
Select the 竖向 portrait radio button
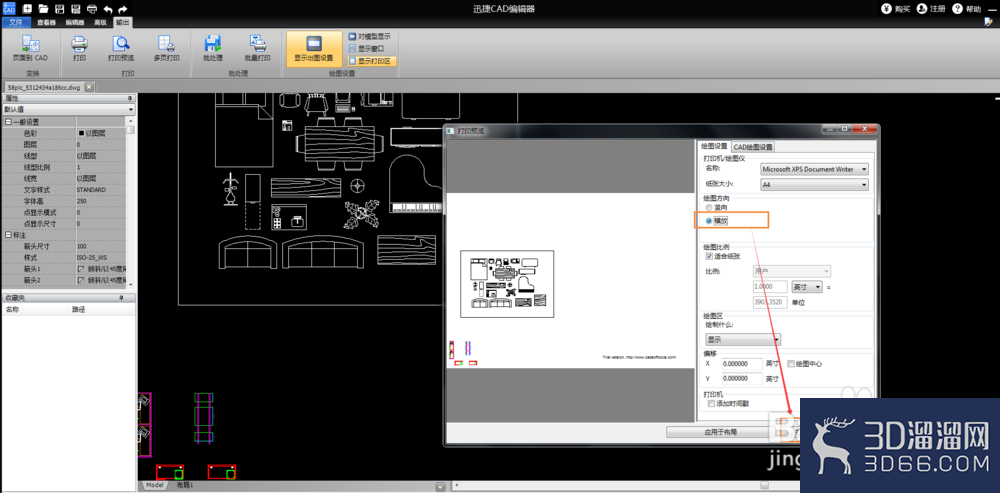[709, 208]
